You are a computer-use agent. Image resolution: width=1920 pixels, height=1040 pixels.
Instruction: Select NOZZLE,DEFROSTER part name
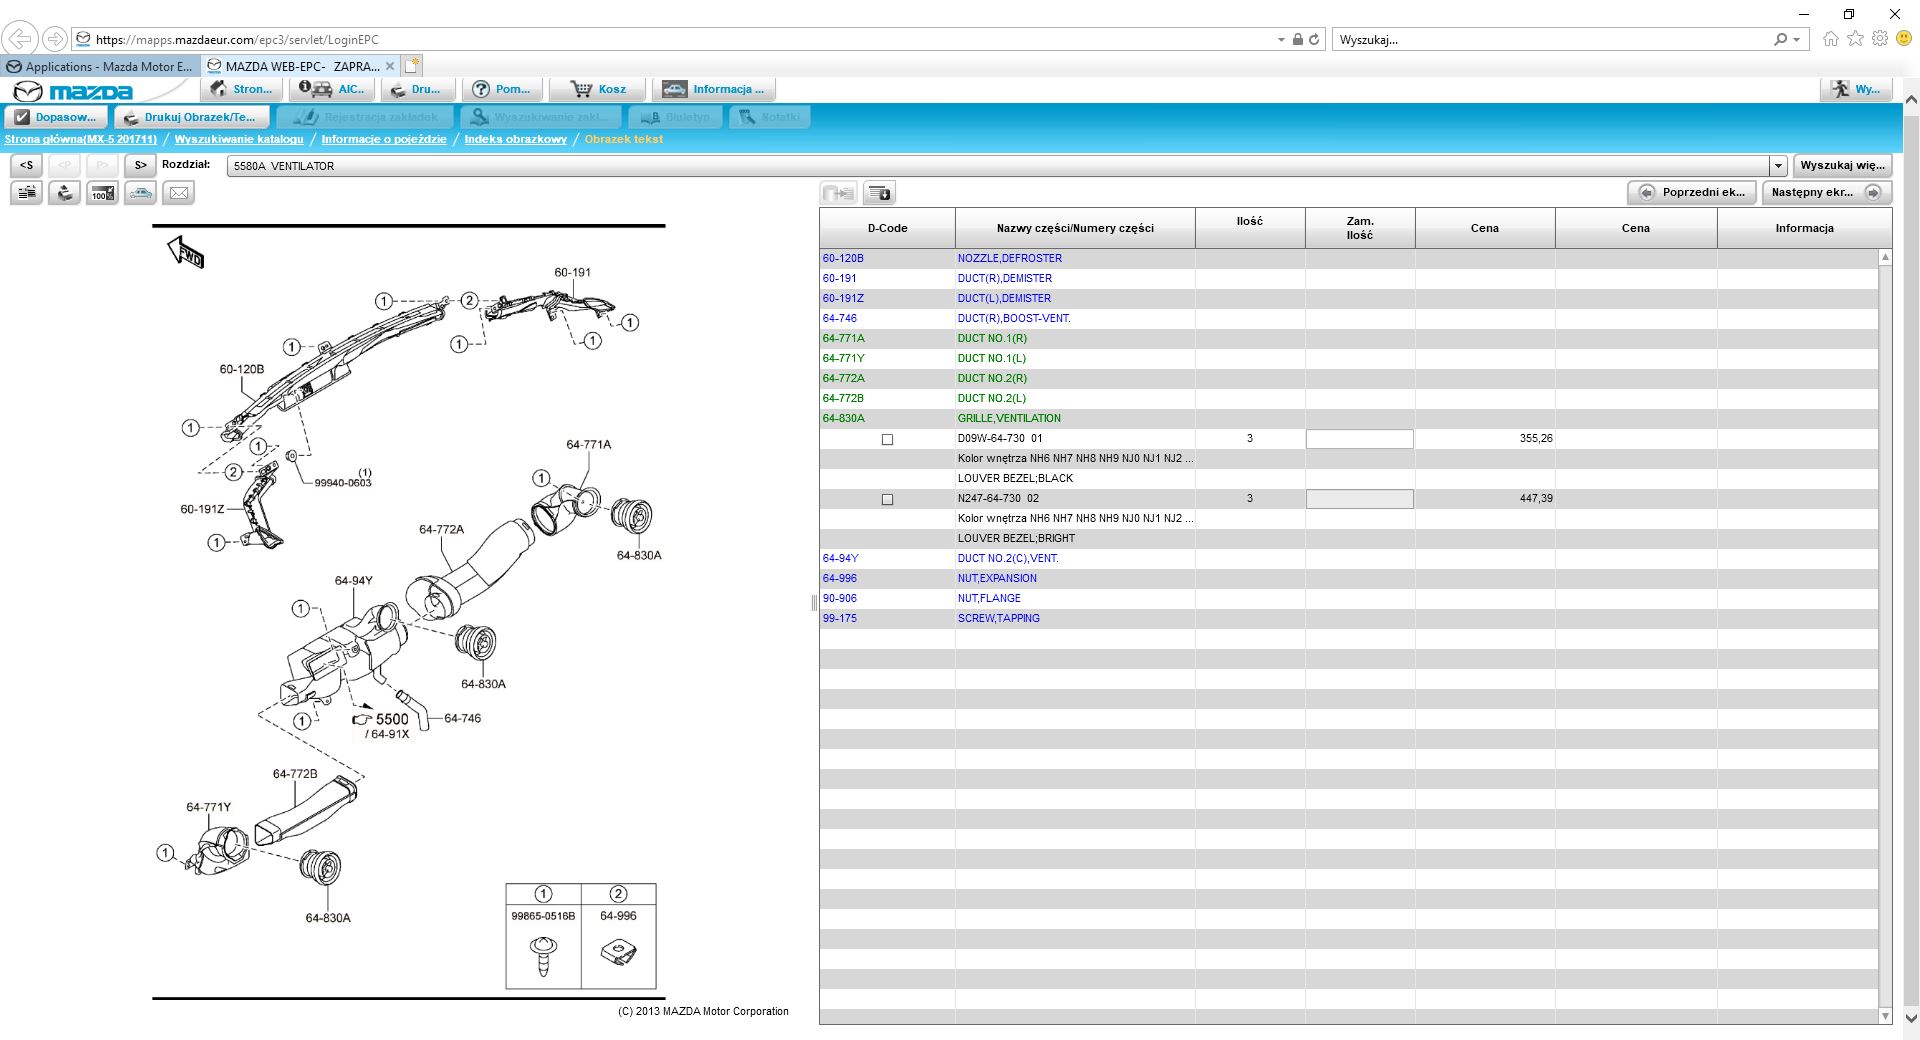coord(1009,258)
